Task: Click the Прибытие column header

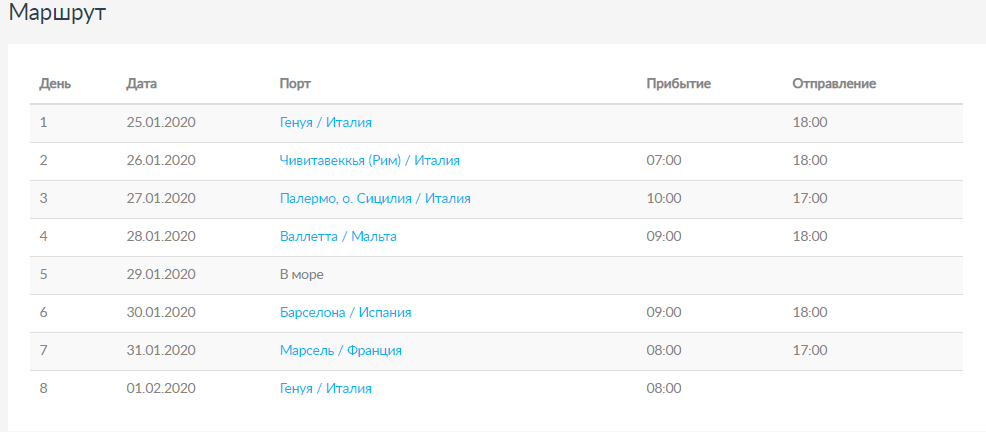Action: click(678, 83)
